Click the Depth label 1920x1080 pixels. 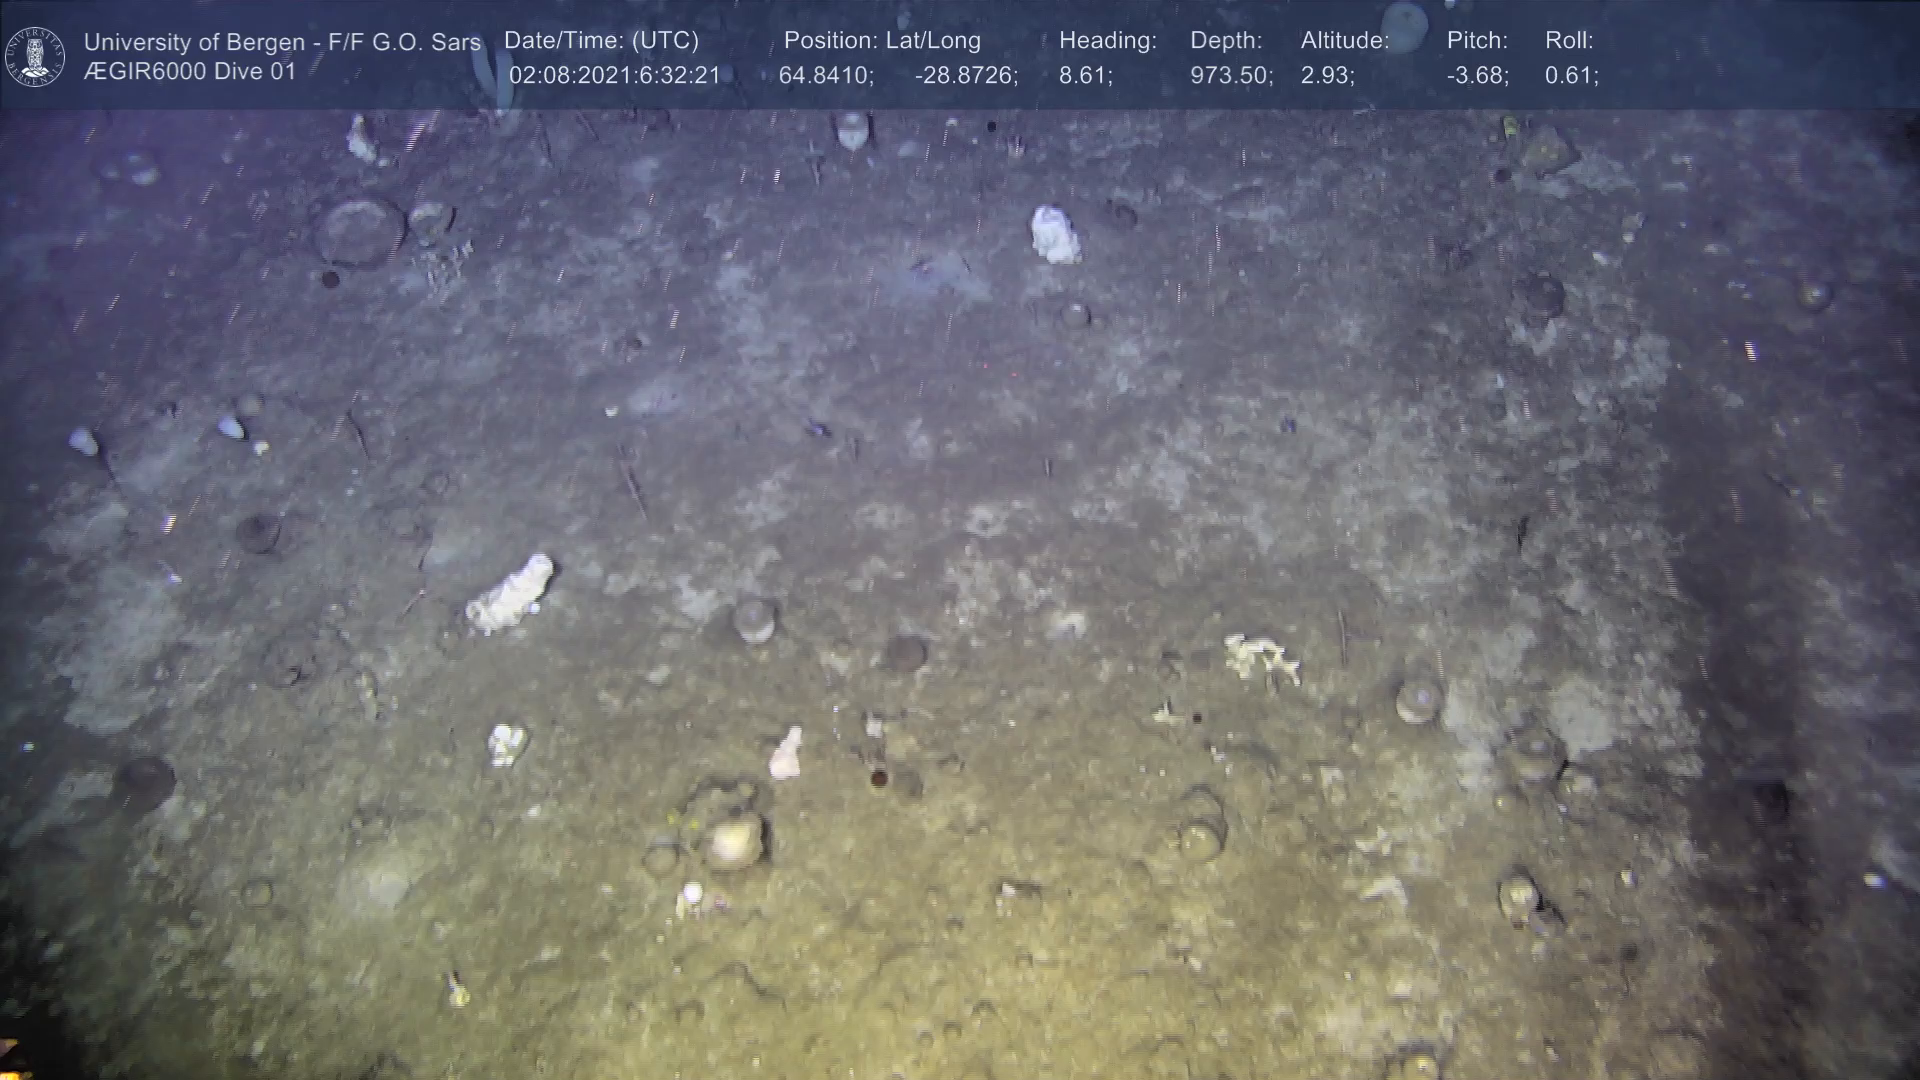click(1226, 41)
